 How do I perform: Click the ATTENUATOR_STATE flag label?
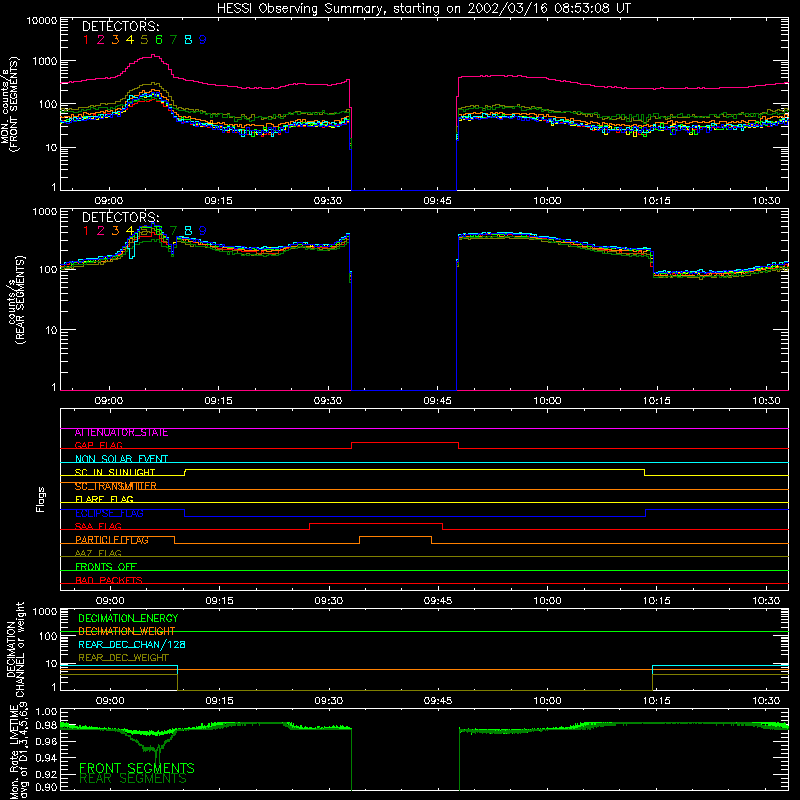(x=121, y=433)
